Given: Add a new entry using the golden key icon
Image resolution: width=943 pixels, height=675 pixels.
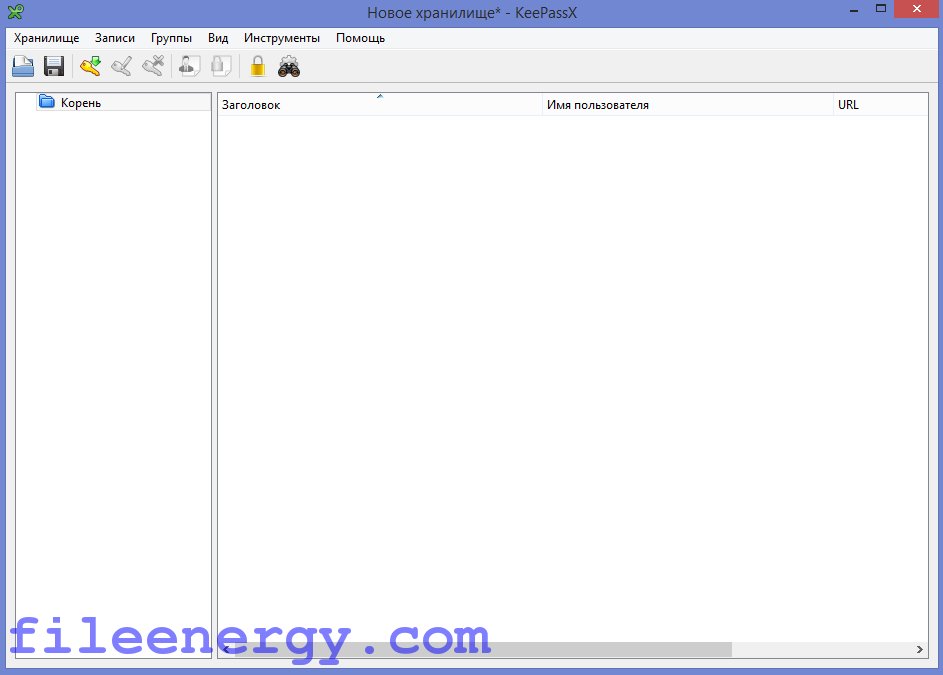Looking at the screenshot, I should coord(90,66).
